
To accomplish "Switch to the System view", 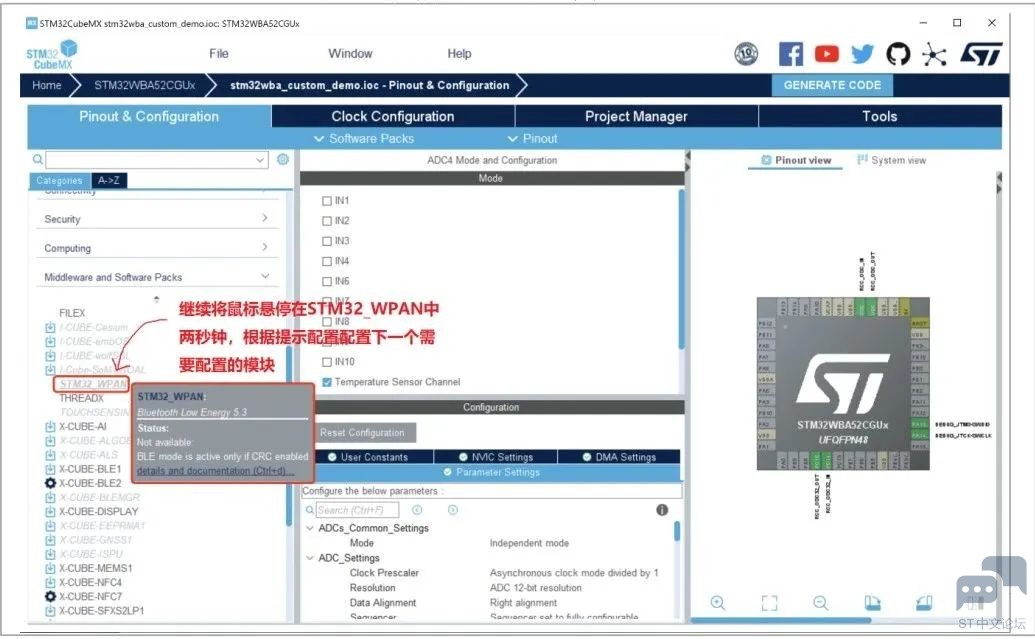I will (x=892, y=160).
